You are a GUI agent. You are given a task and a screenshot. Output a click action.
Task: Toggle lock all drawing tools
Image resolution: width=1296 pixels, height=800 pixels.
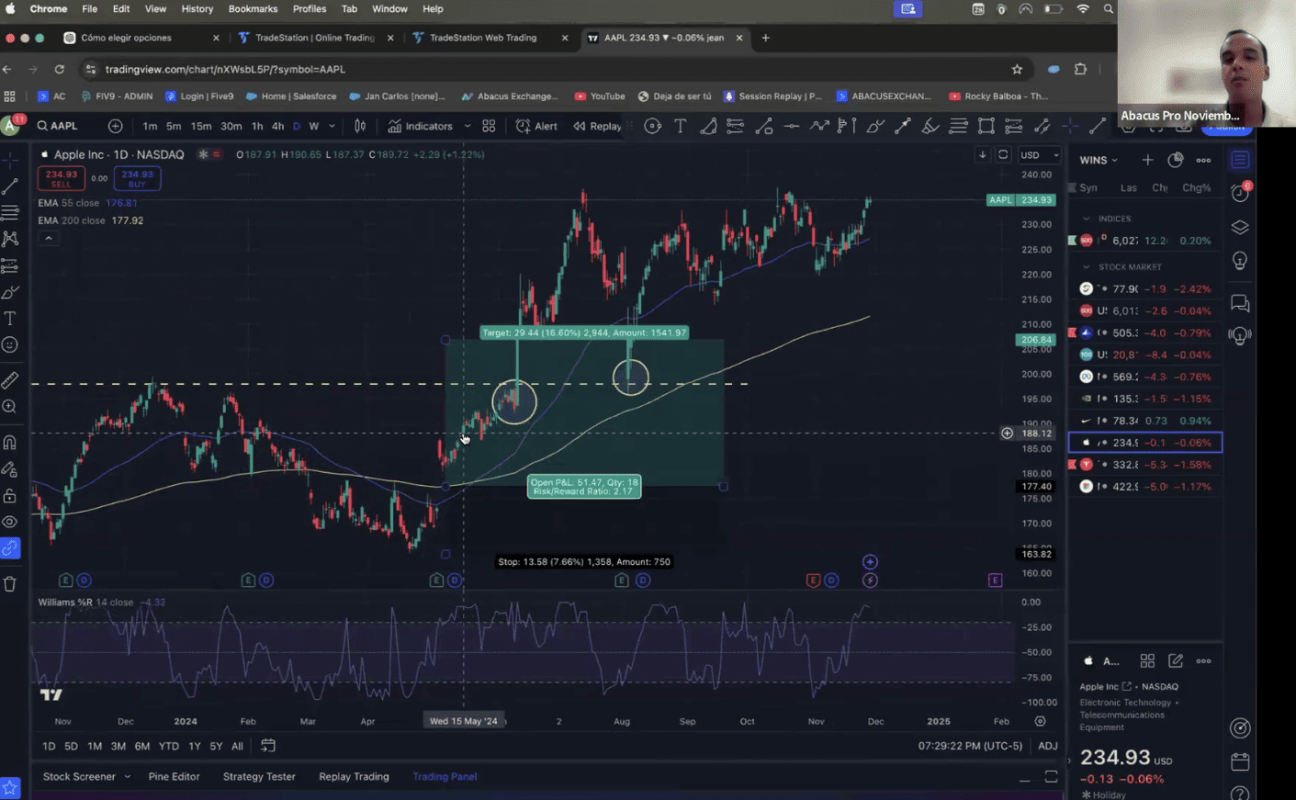coord(10,496)
